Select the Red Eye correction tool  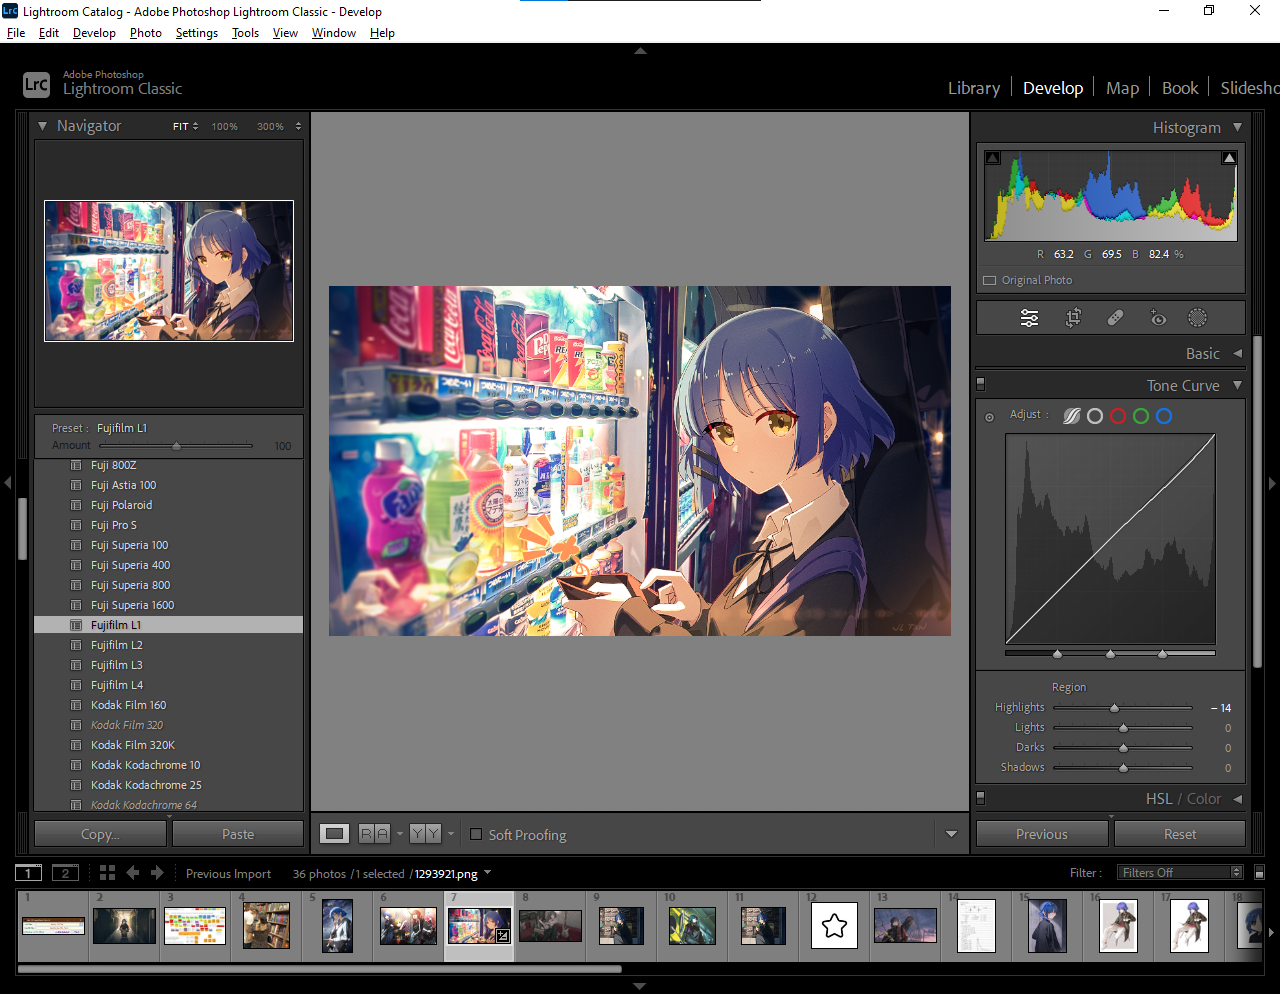pos(1157,318)
